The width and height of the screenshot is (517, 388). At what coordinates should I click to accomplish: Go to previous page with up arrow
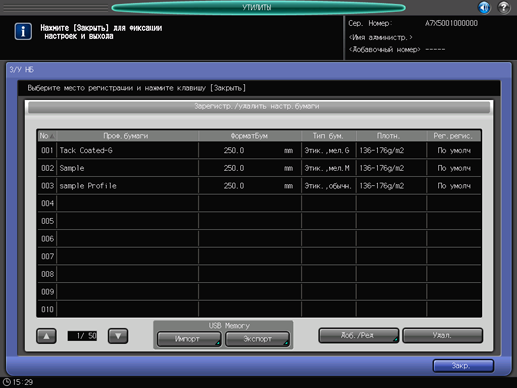point(46,336)
